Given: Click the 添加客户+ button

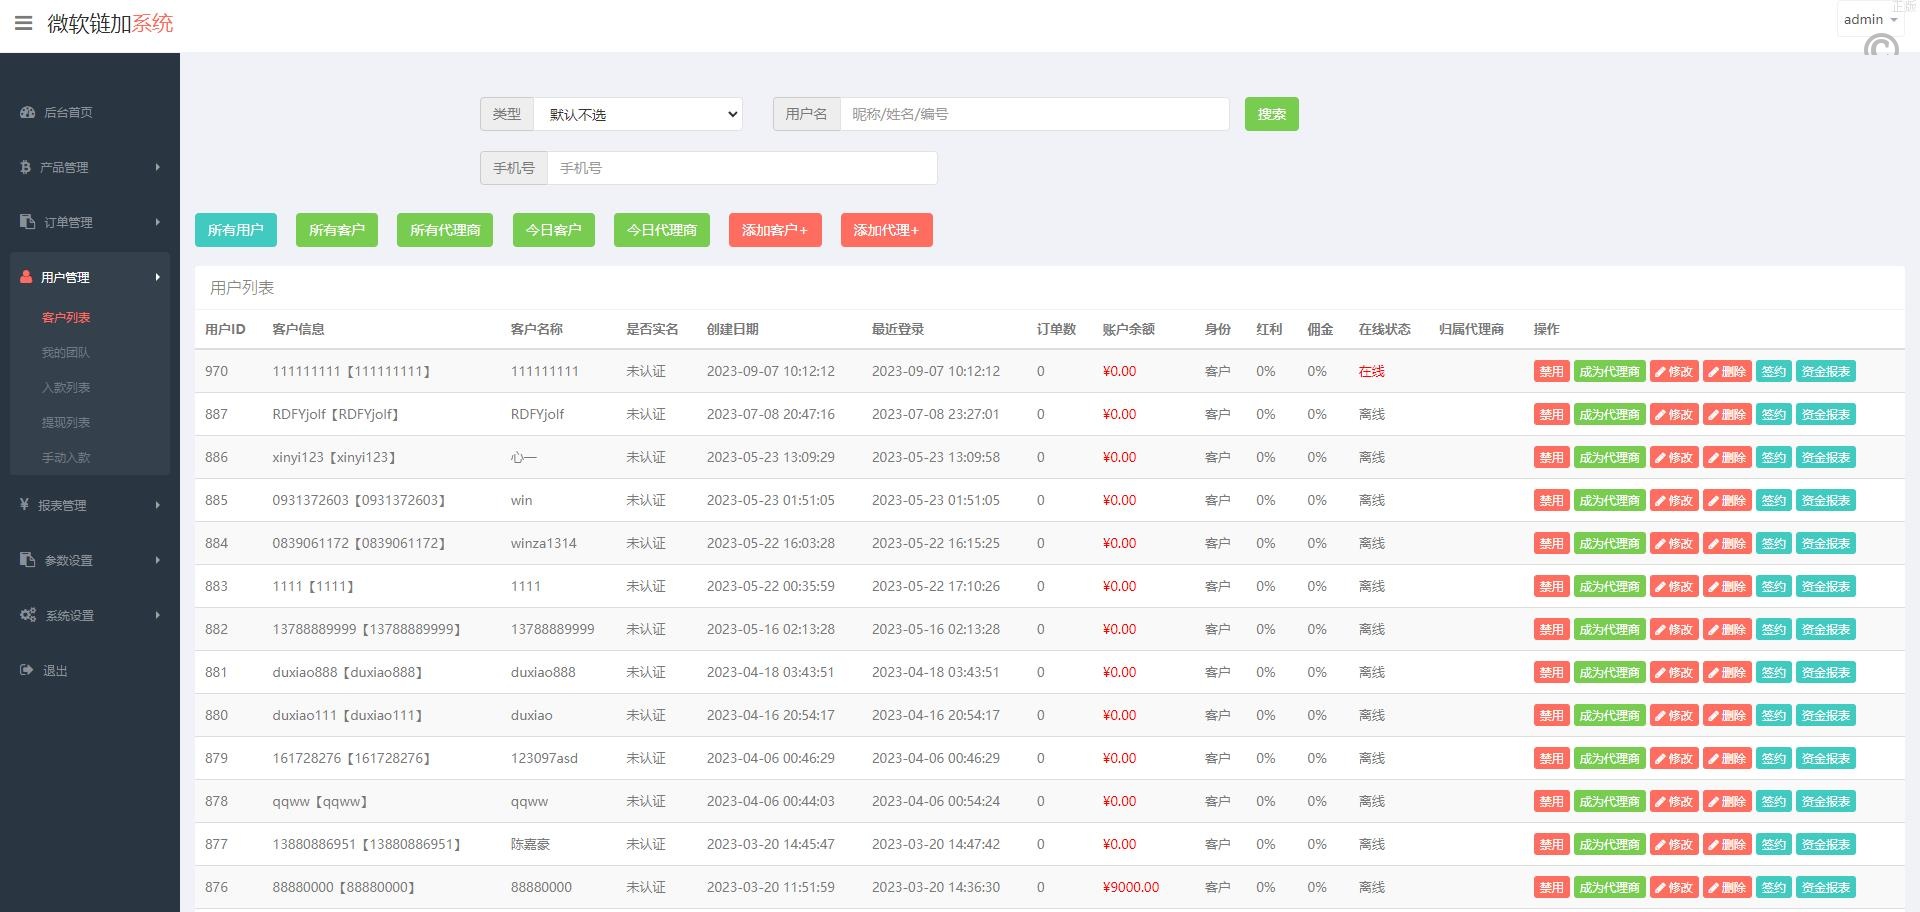Looking at the screenshot, I should pyautogui.click(x=775, y=230).
